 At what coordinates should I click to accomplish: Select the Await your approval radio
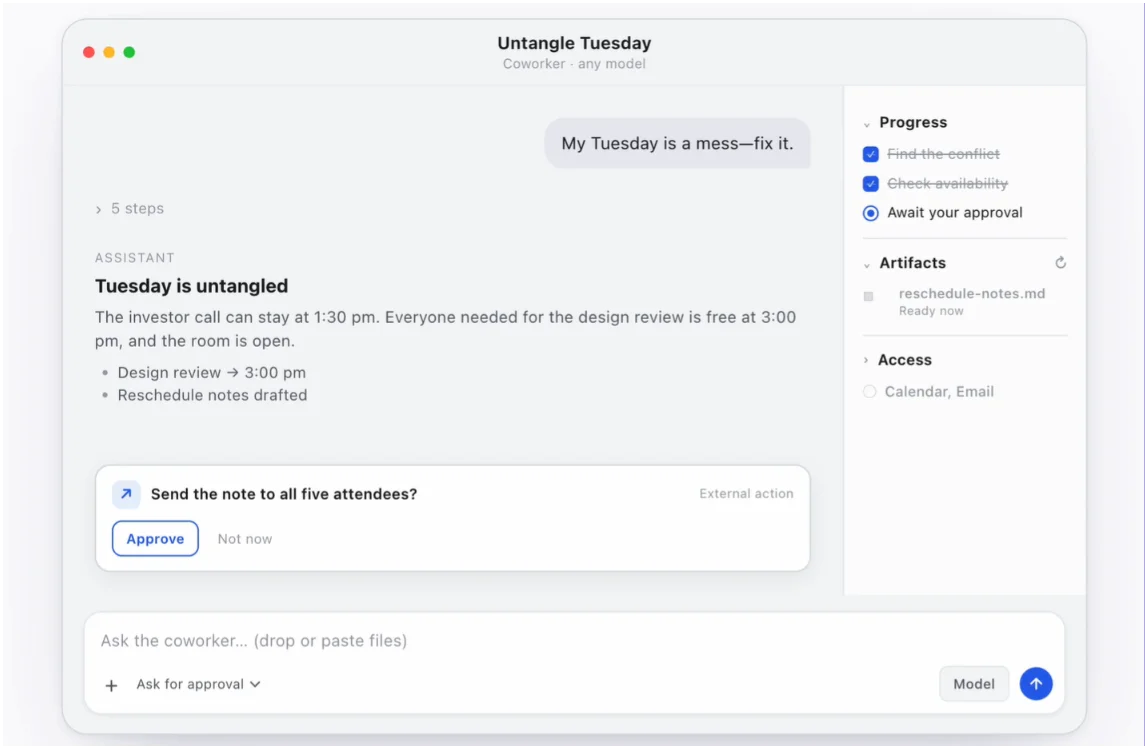point(871,213)
